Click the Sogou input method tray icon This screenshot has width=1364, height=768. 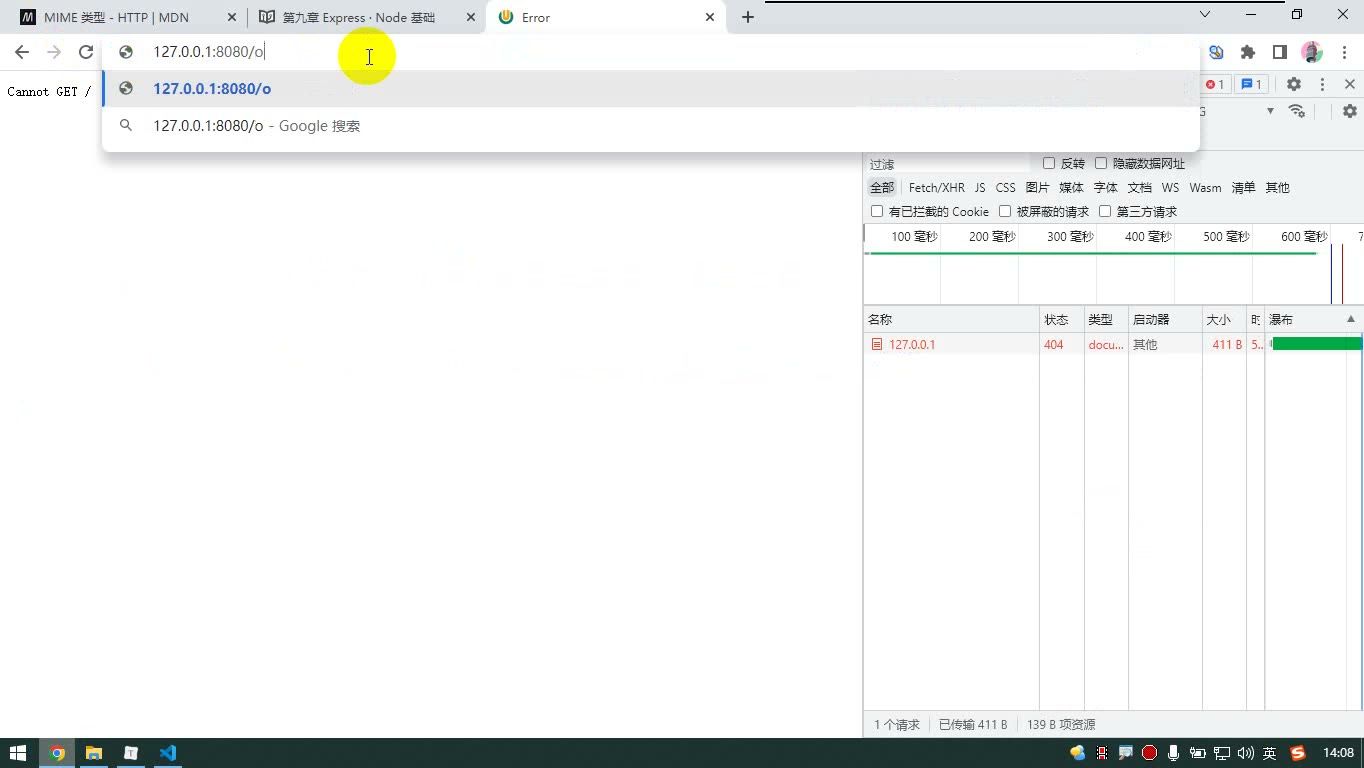coord(1298,753)
